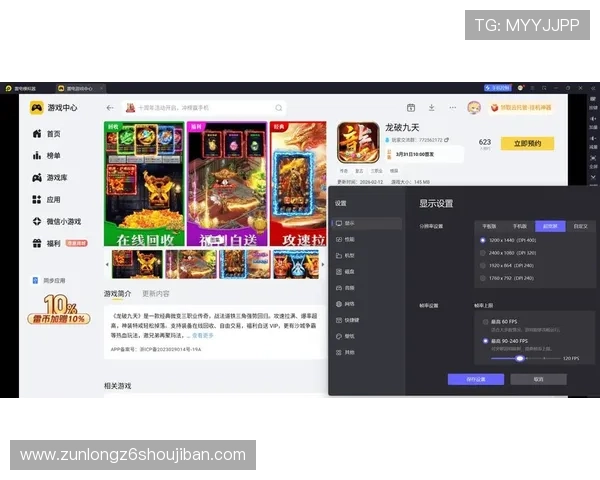
Task: Switch to phone (手机版) resolution tab
Action: pos(520,226)
